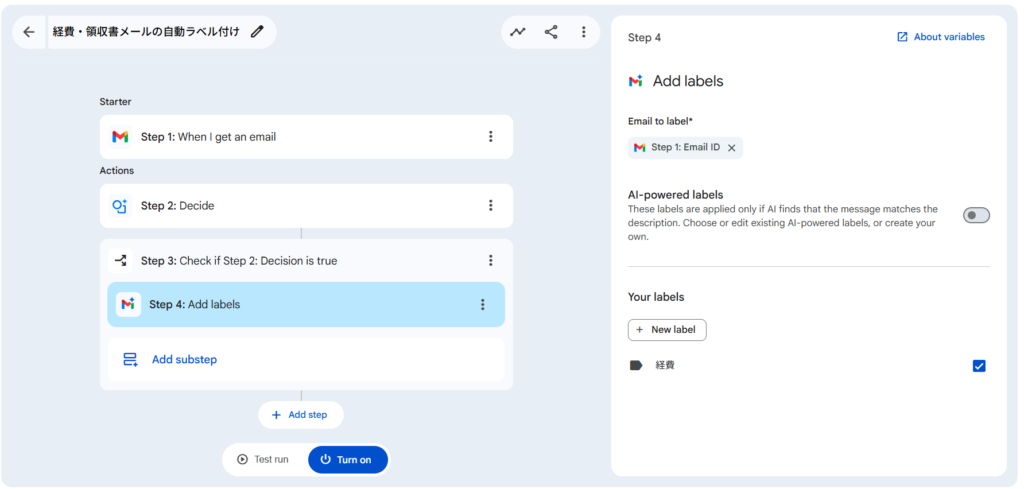Image resolution: width=1024 pixels, height=489 pixels.
Task: Click the back arrow icon
Action: pos(28,32)
